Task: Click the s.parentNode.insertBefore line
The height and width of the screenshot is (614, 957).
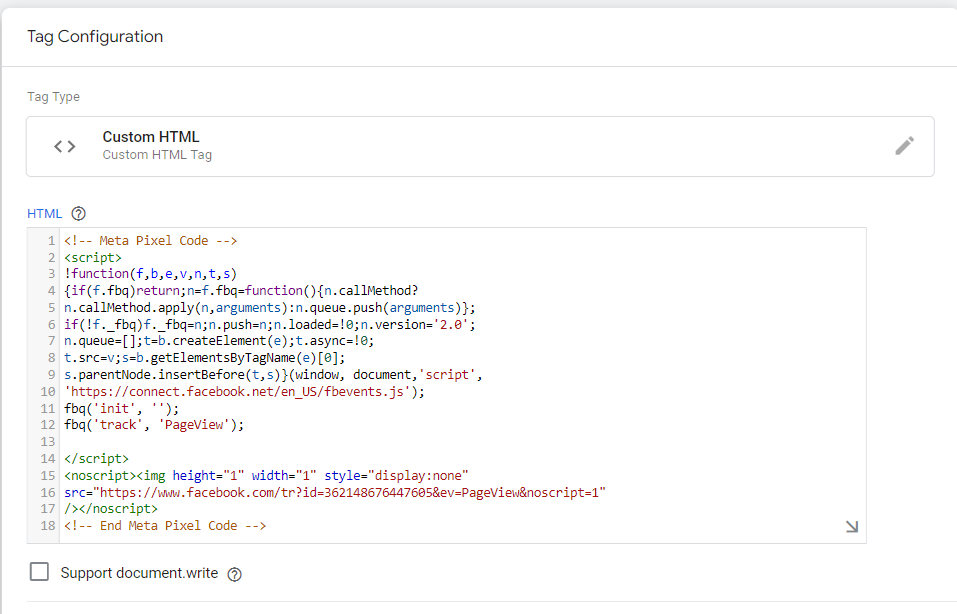Action: [x=273, y=375]
